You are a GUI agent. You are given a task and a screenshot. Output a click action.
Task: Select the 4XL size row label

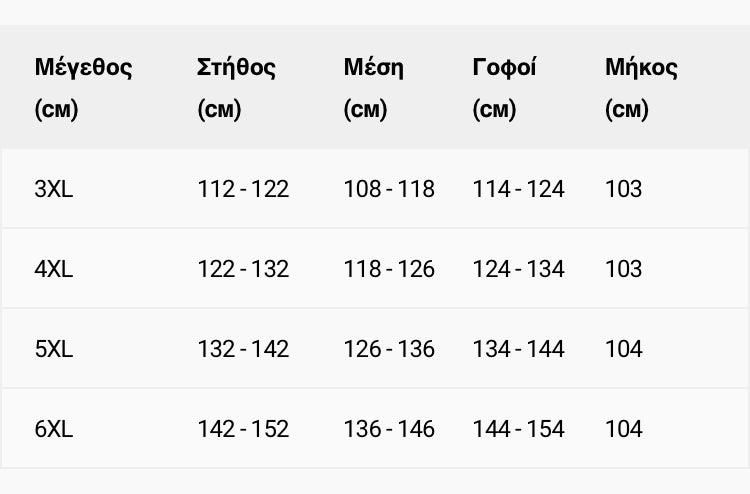(x=54, y=269)
